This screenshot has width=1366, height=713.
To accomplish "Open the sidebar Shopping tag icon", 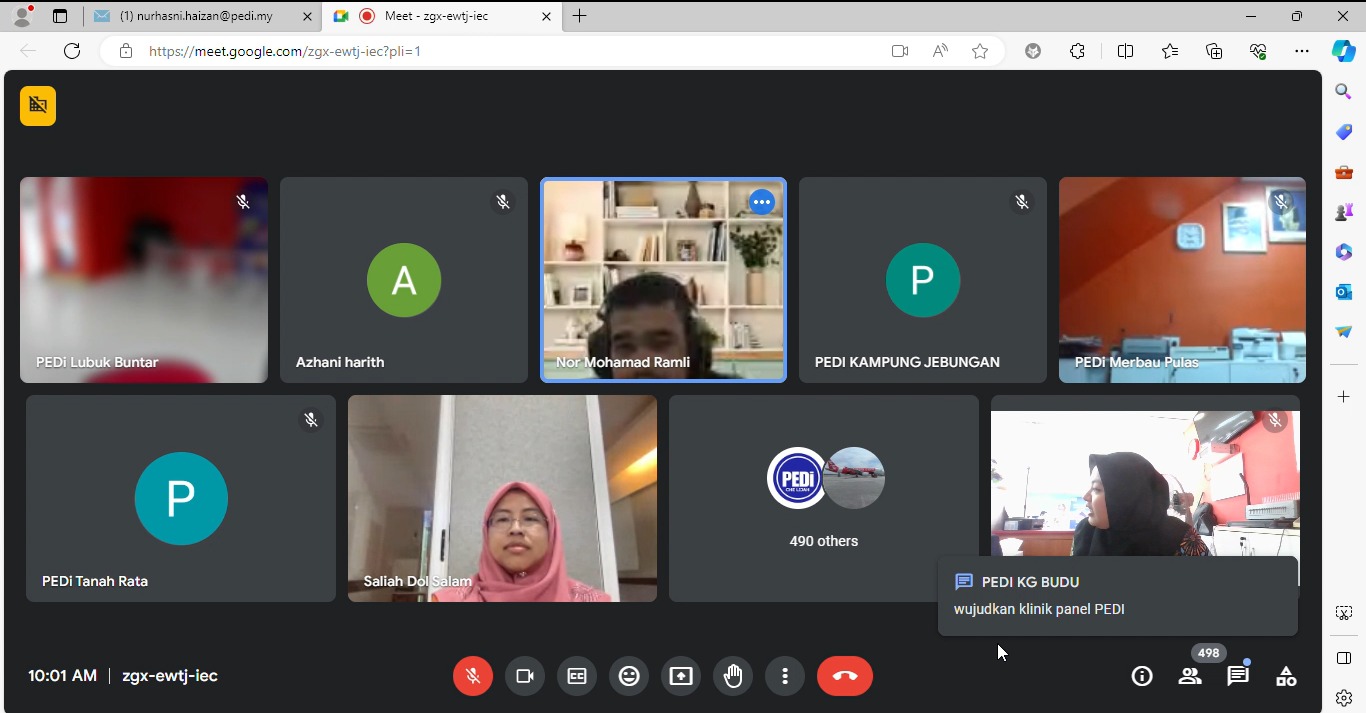I will pyautogui.click(x=1344, y=132).
